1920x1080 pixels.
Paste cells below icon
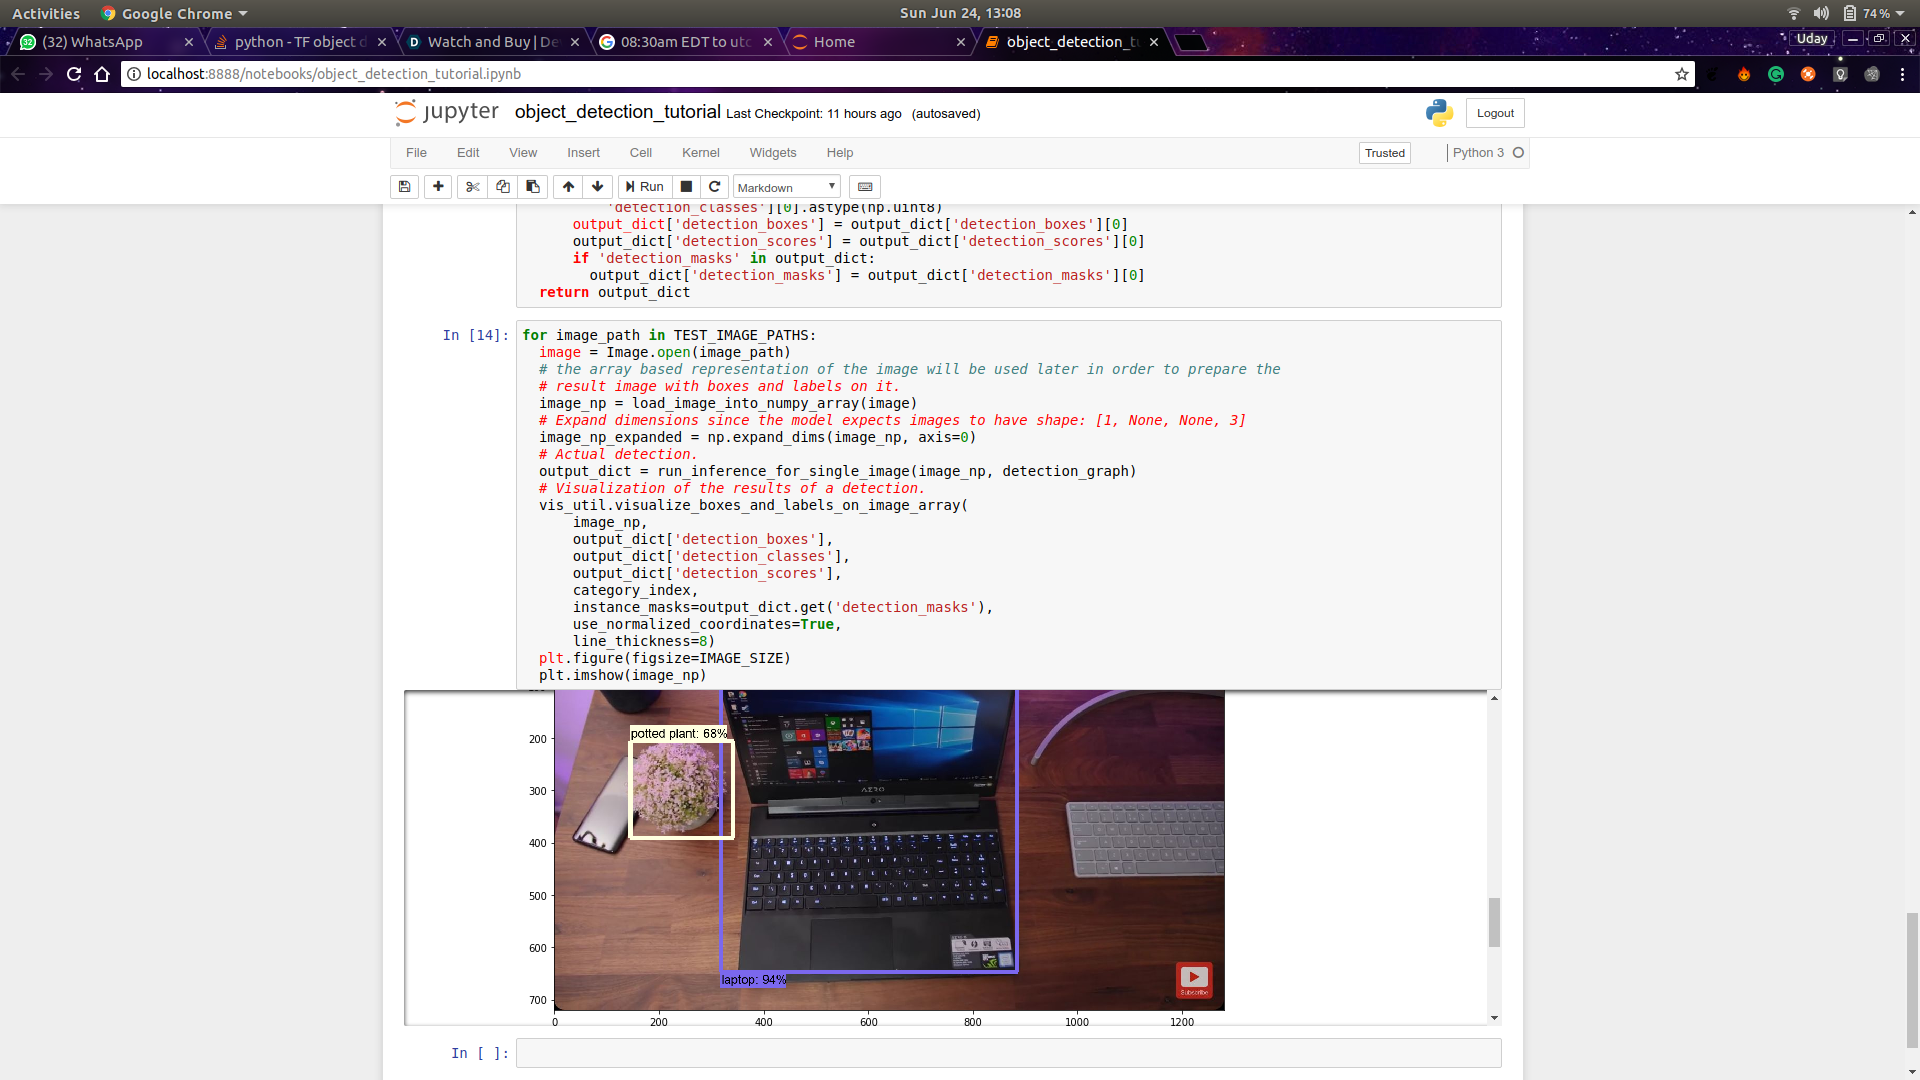(532, 187)
